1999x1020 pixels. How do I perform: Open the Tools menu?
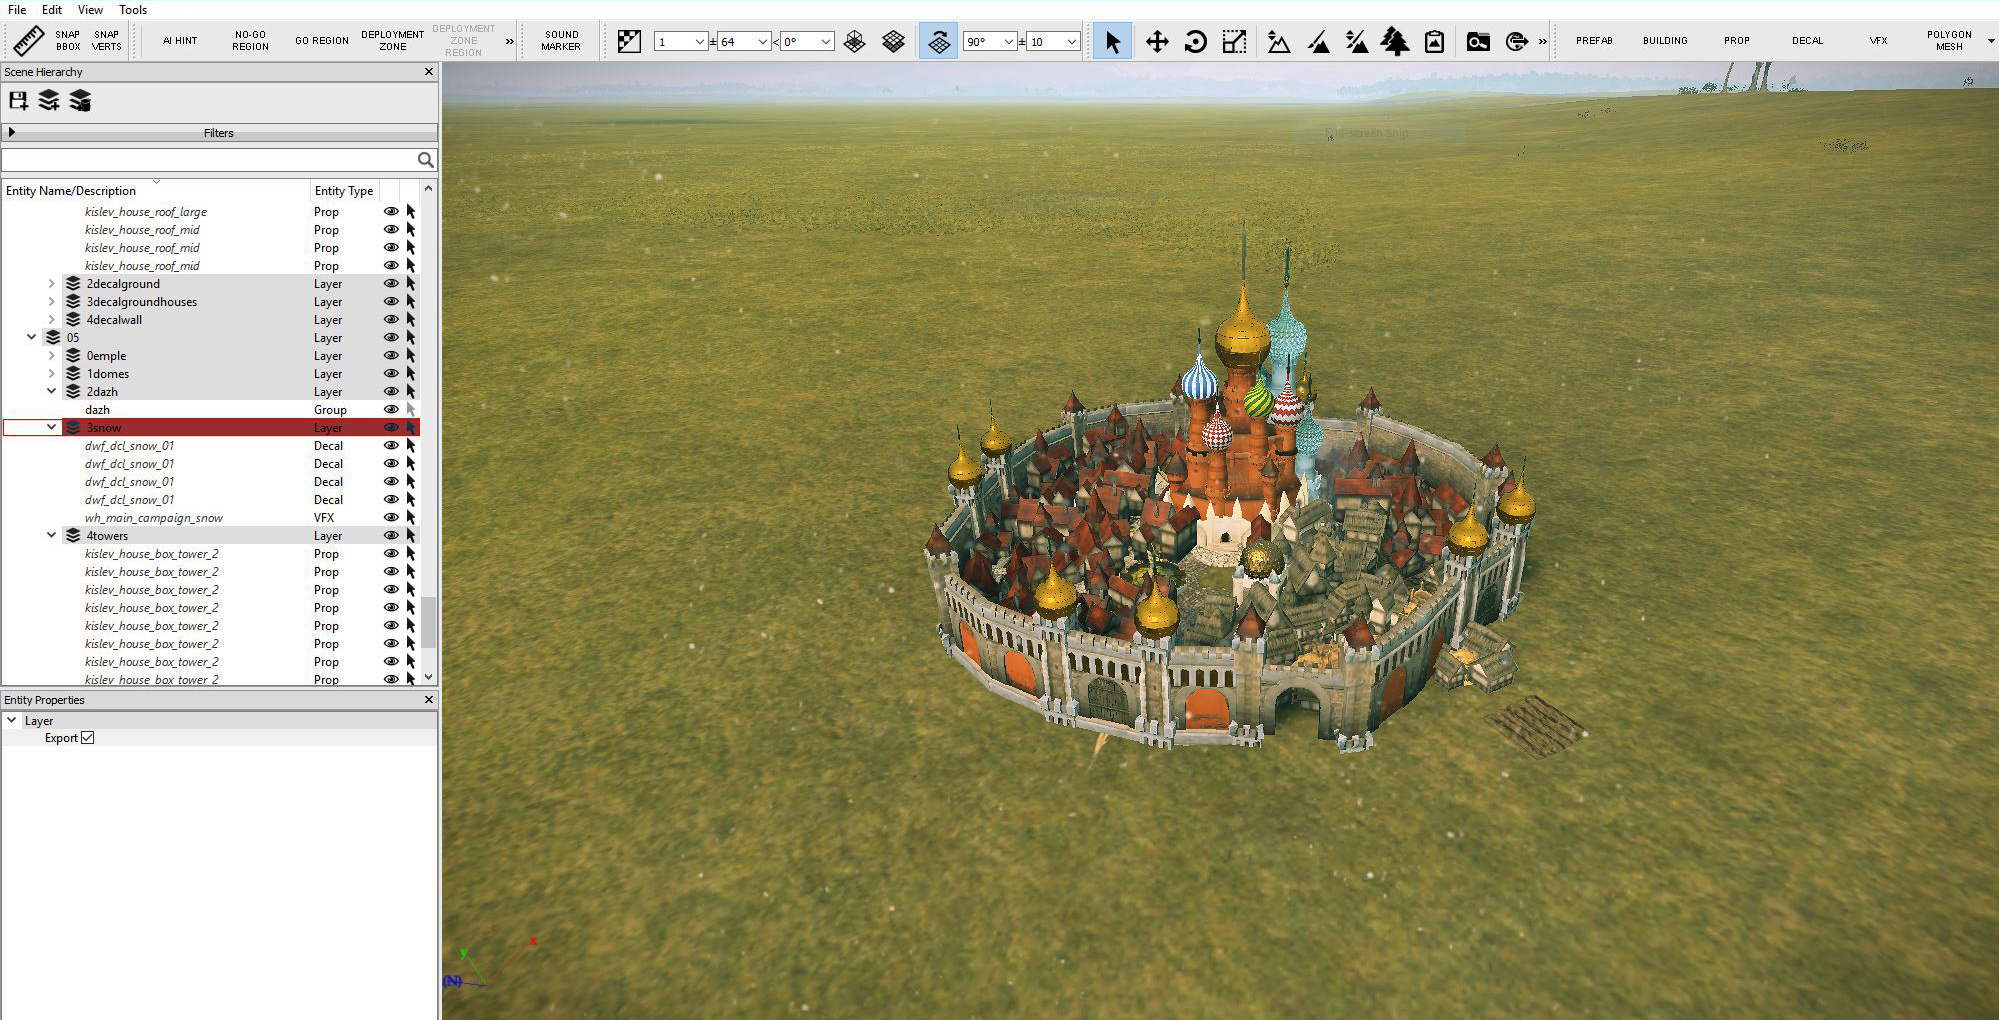point(133,10)
